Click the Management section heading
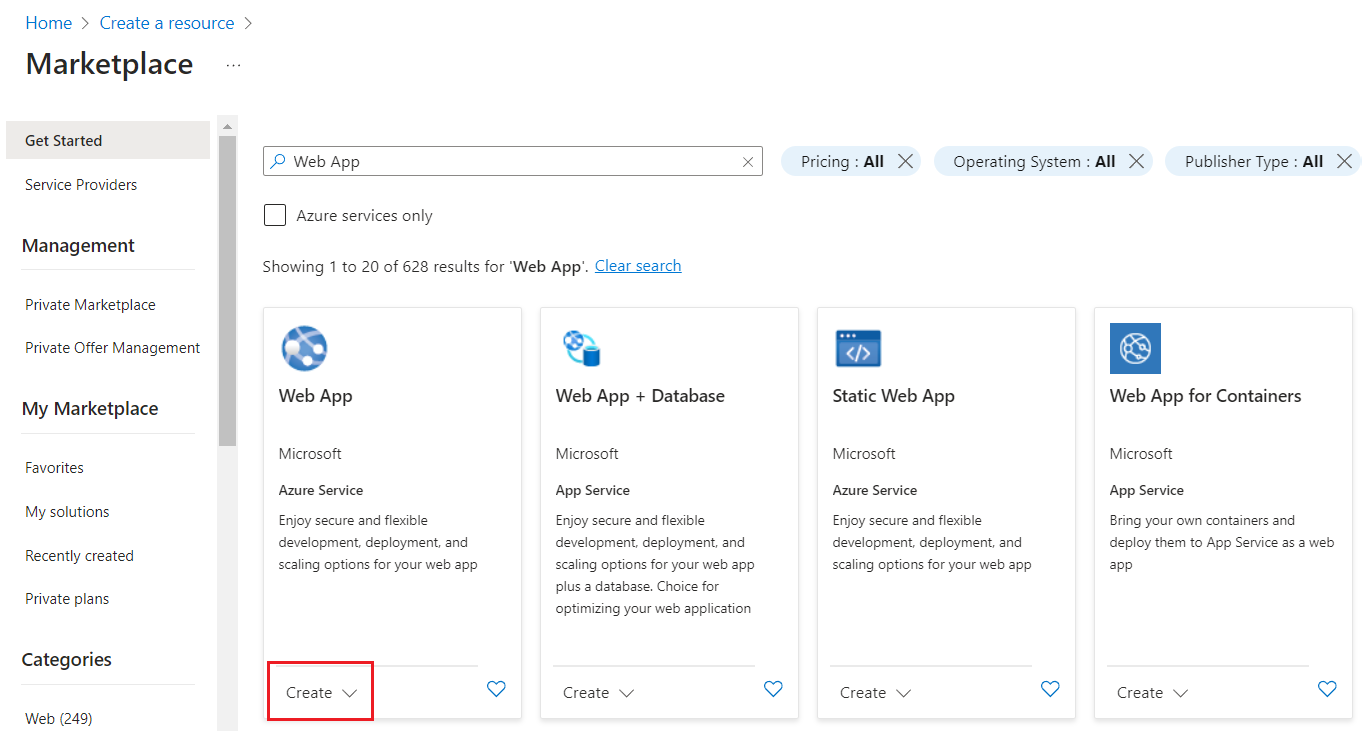 (x=78, y=246)
